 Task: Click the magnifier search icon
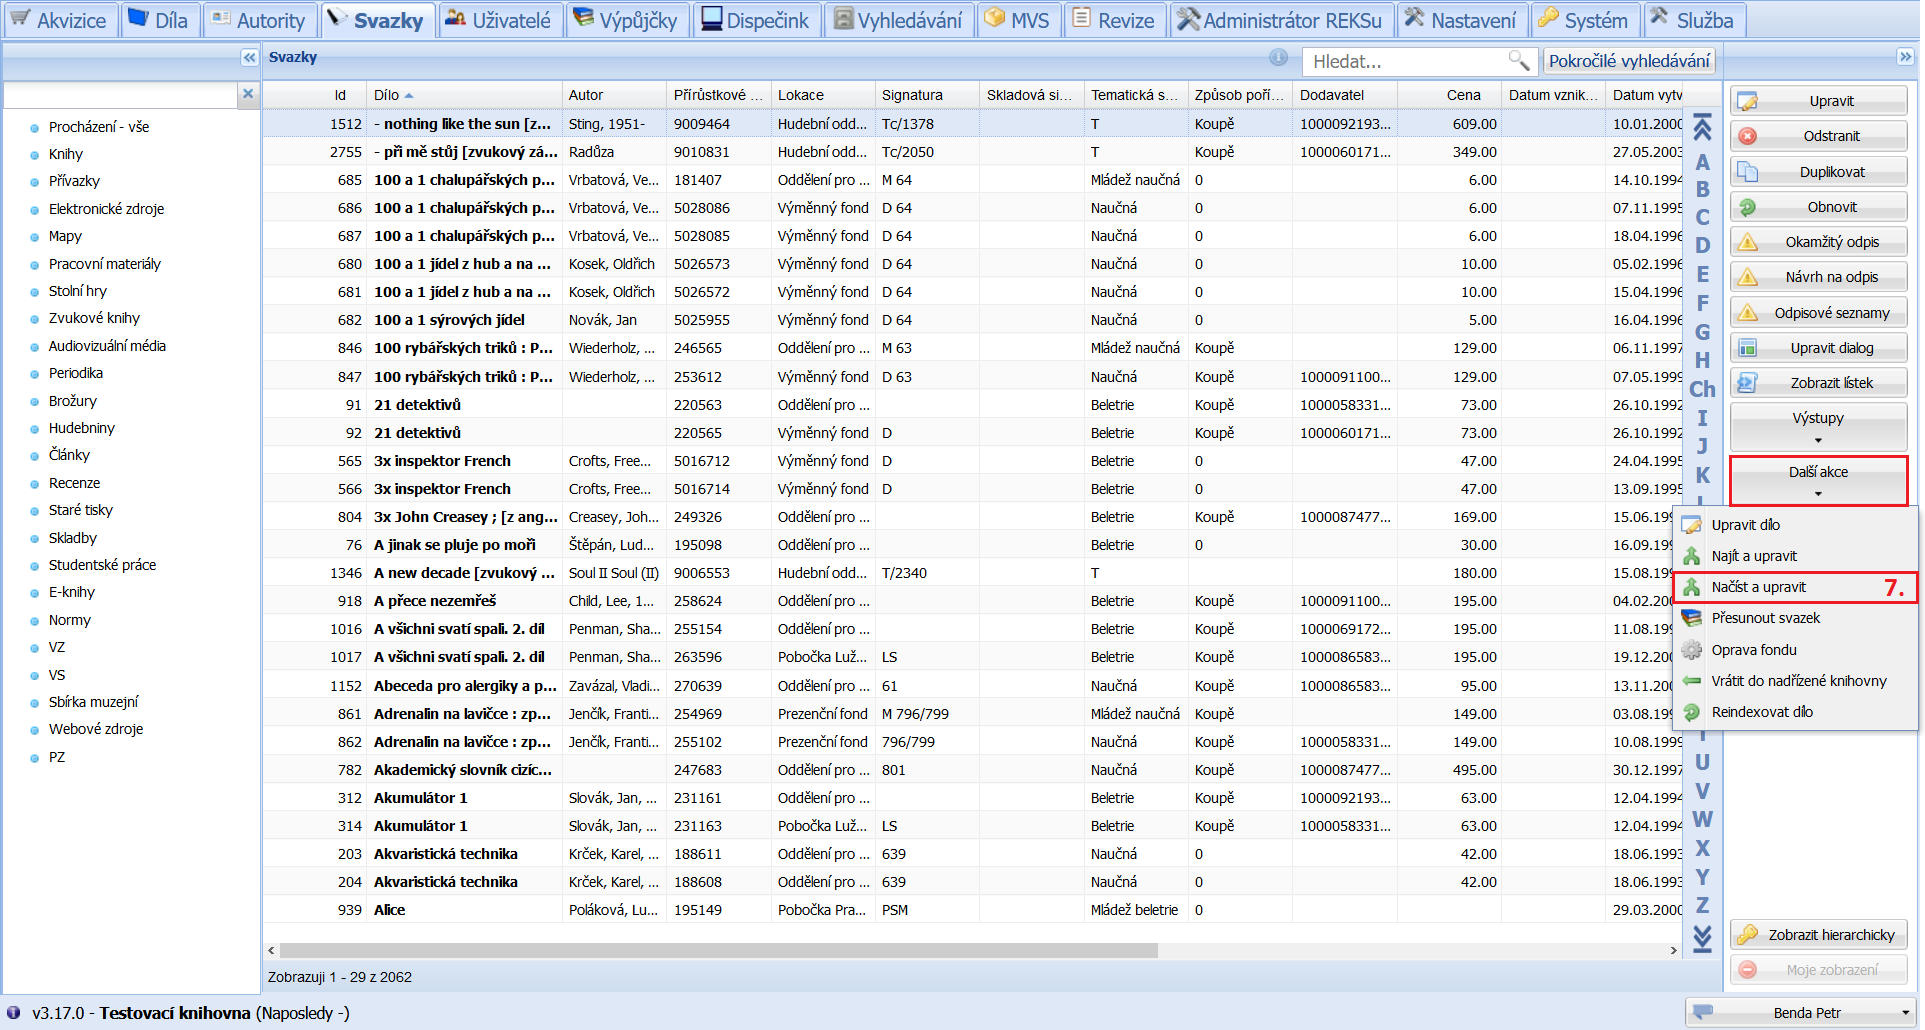(1518, 61)
